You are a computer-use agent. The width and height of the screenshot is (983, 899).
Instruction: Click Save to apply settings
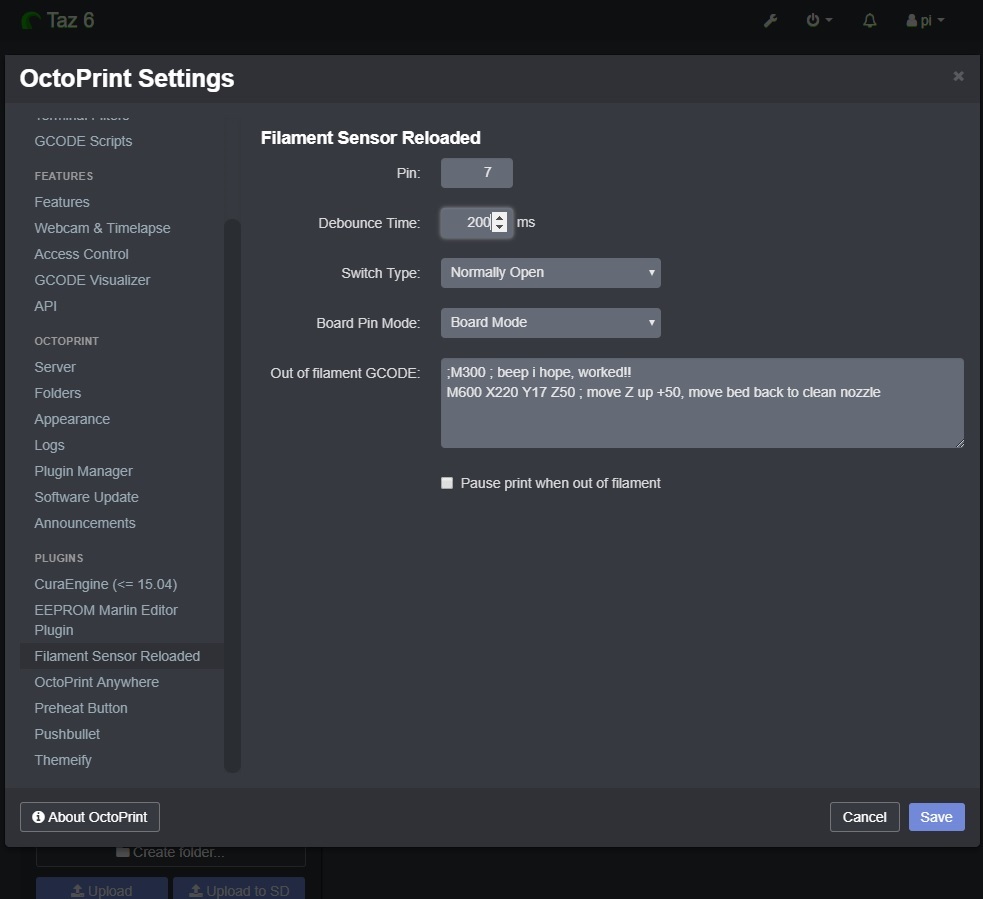(937, 817)
